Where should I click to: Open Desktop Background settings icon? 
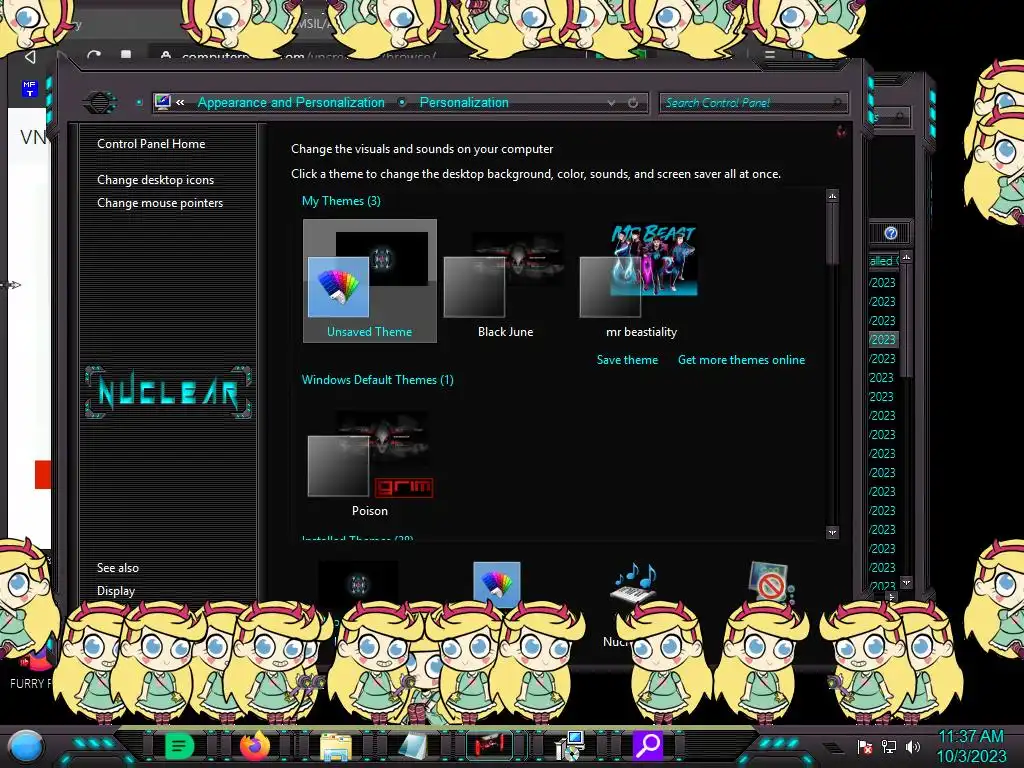coord(358,583)
